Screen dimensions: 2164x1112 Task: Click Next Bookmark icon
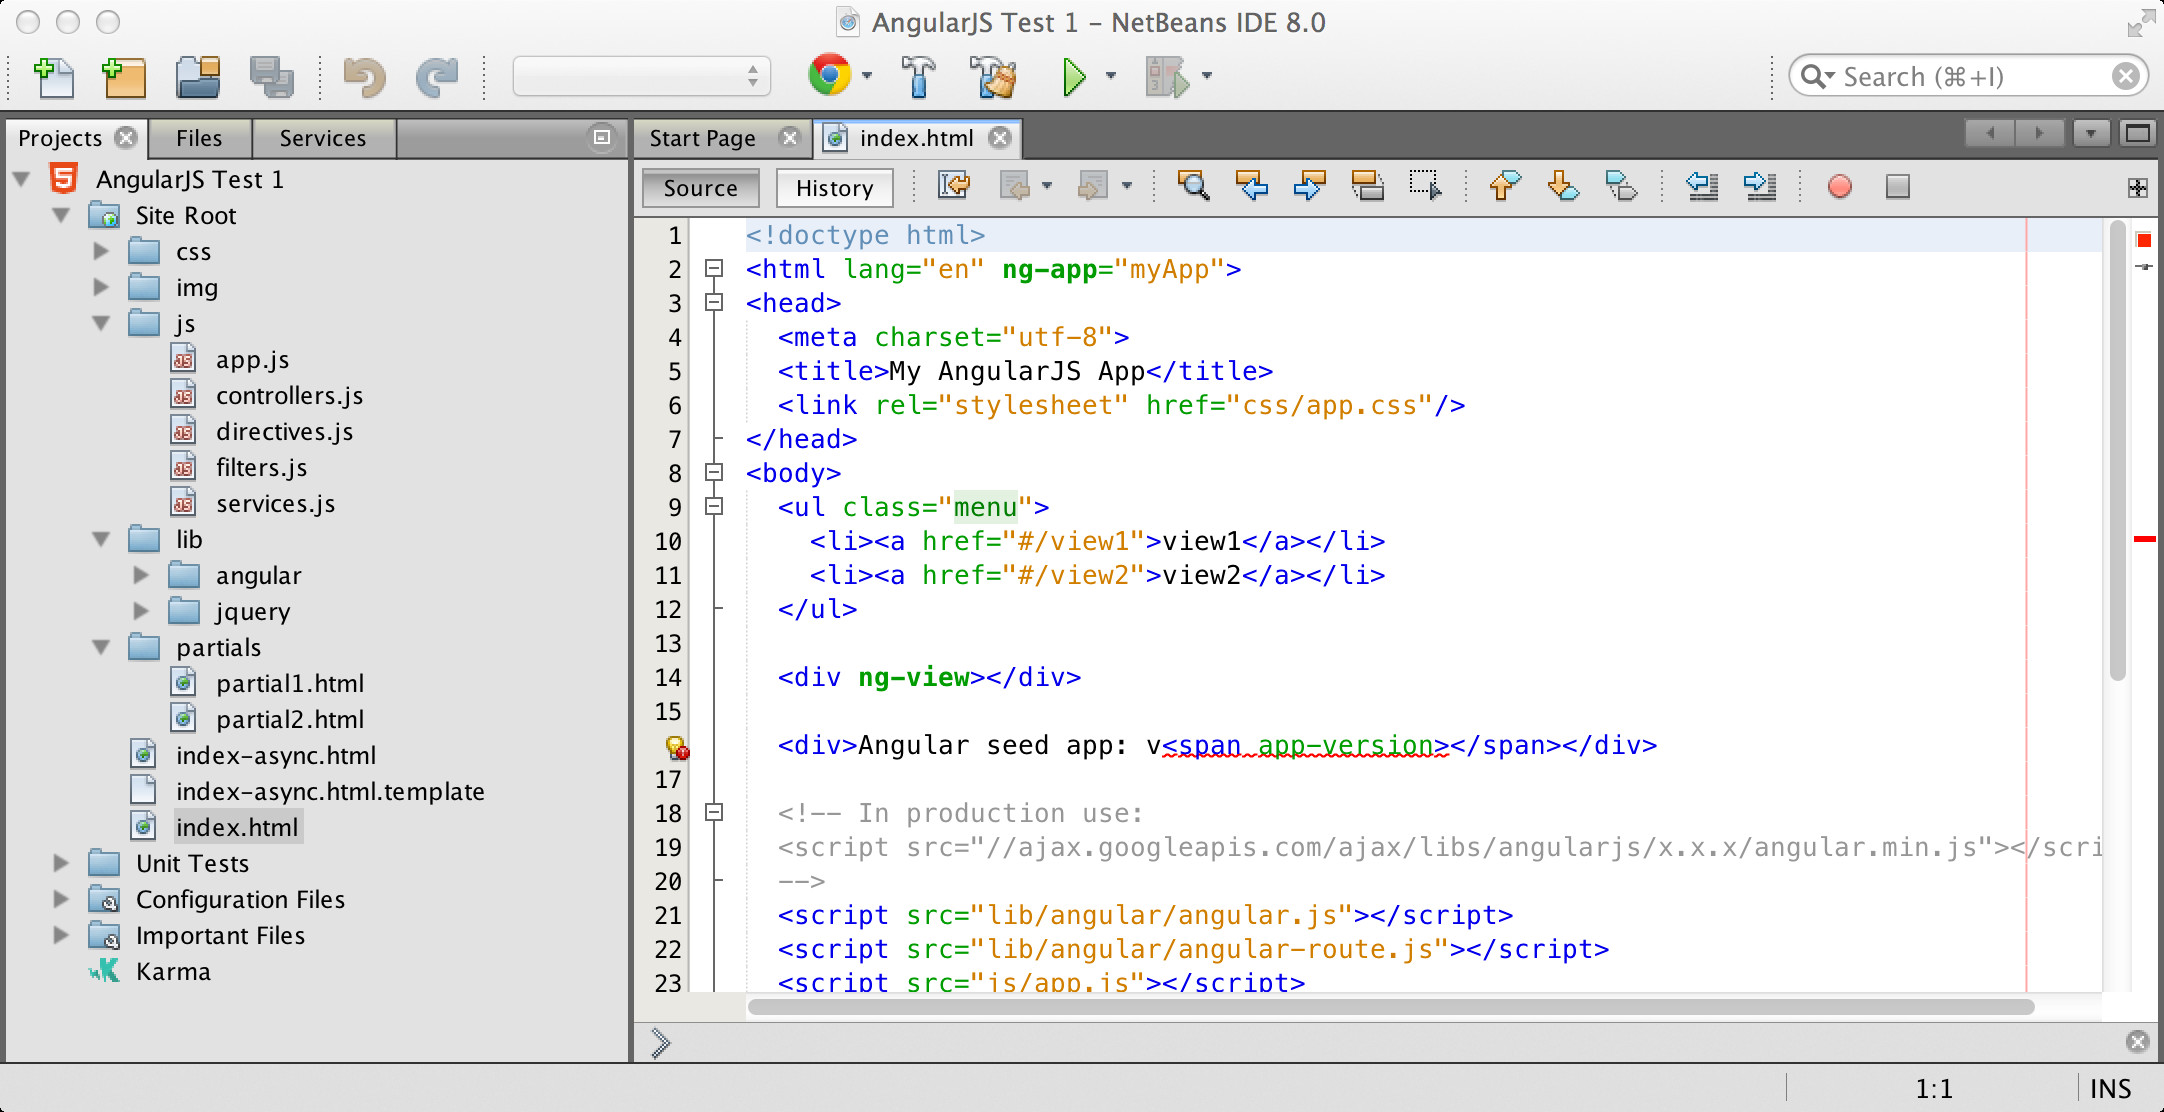(1563, 186)
